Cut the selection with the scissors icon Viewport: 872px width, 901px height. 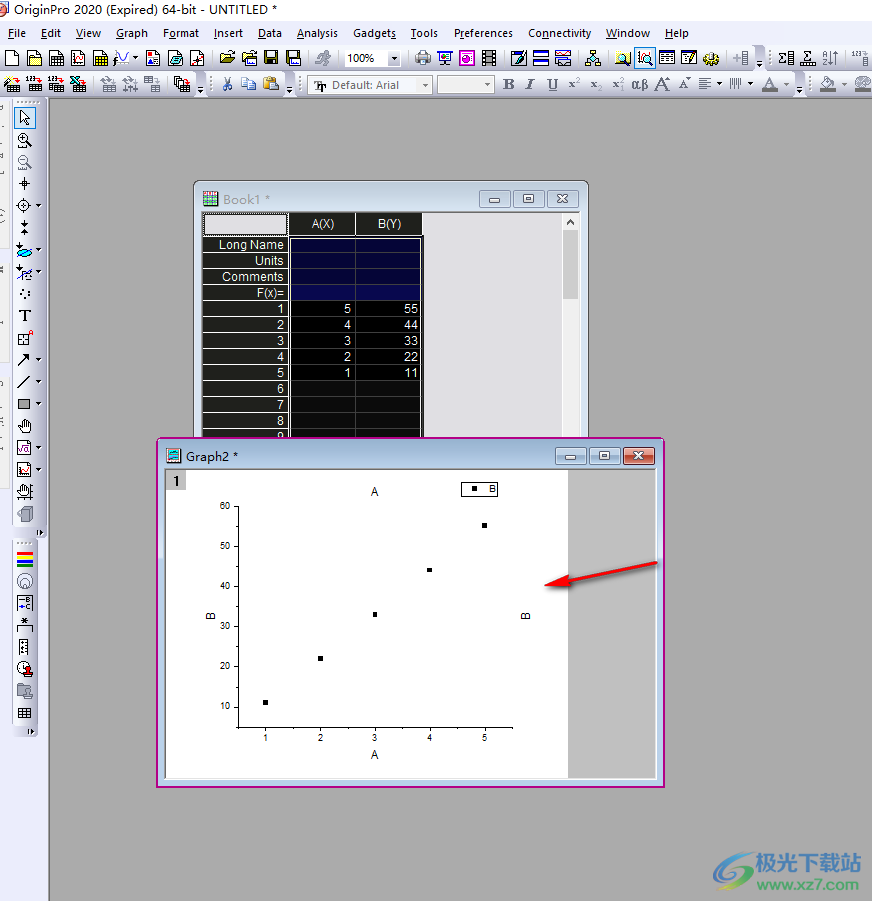click(227, 84)
